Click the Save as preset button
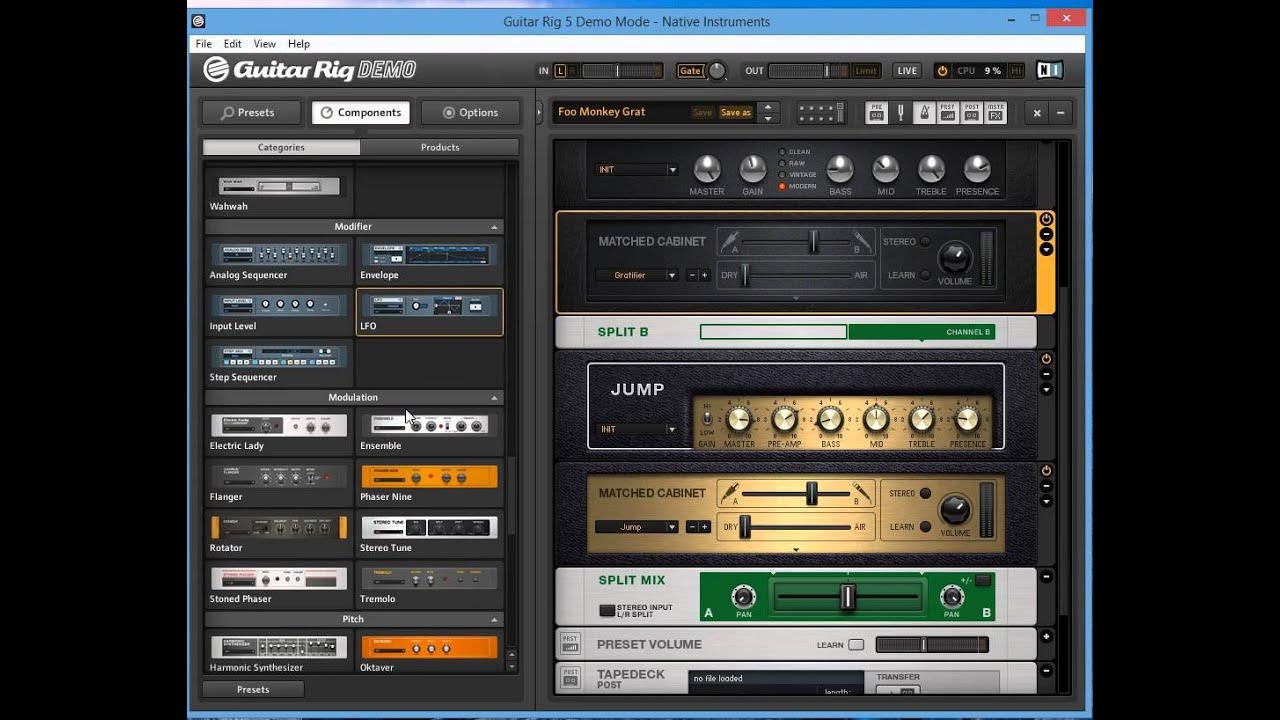The height and width of the screenshot is (720, 1280). [x=735, y=113]
